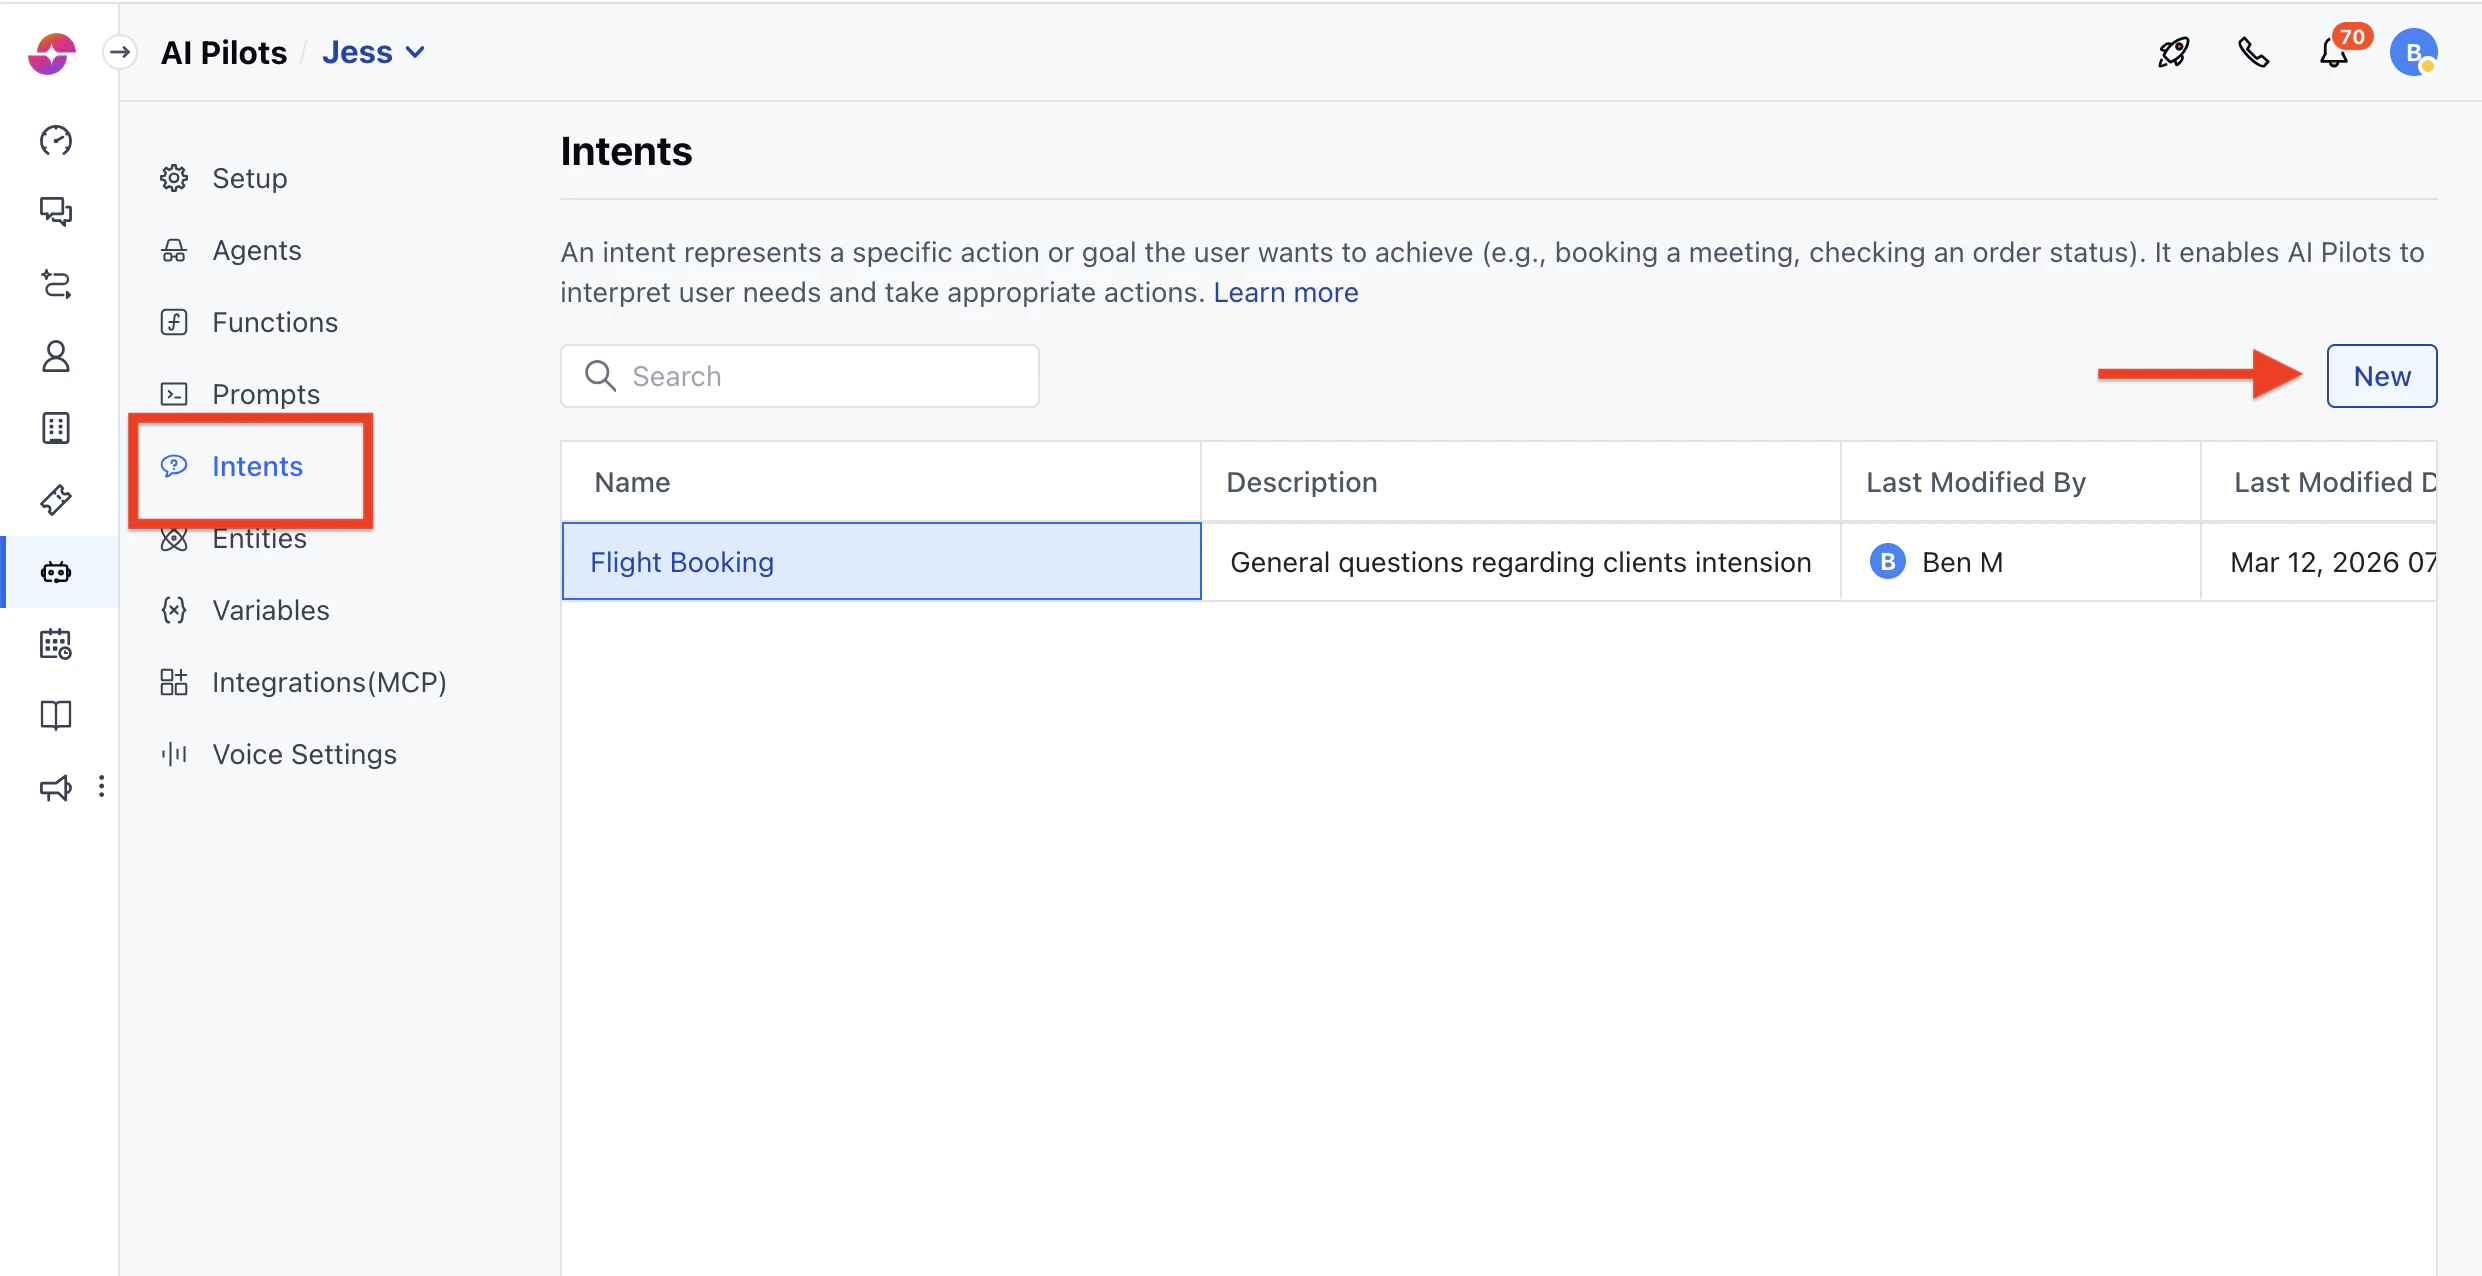Screen dimensions: 2482x1276
Task: Follow the Learn more link
Action: pyautogui.click(x=1285, y=292)
